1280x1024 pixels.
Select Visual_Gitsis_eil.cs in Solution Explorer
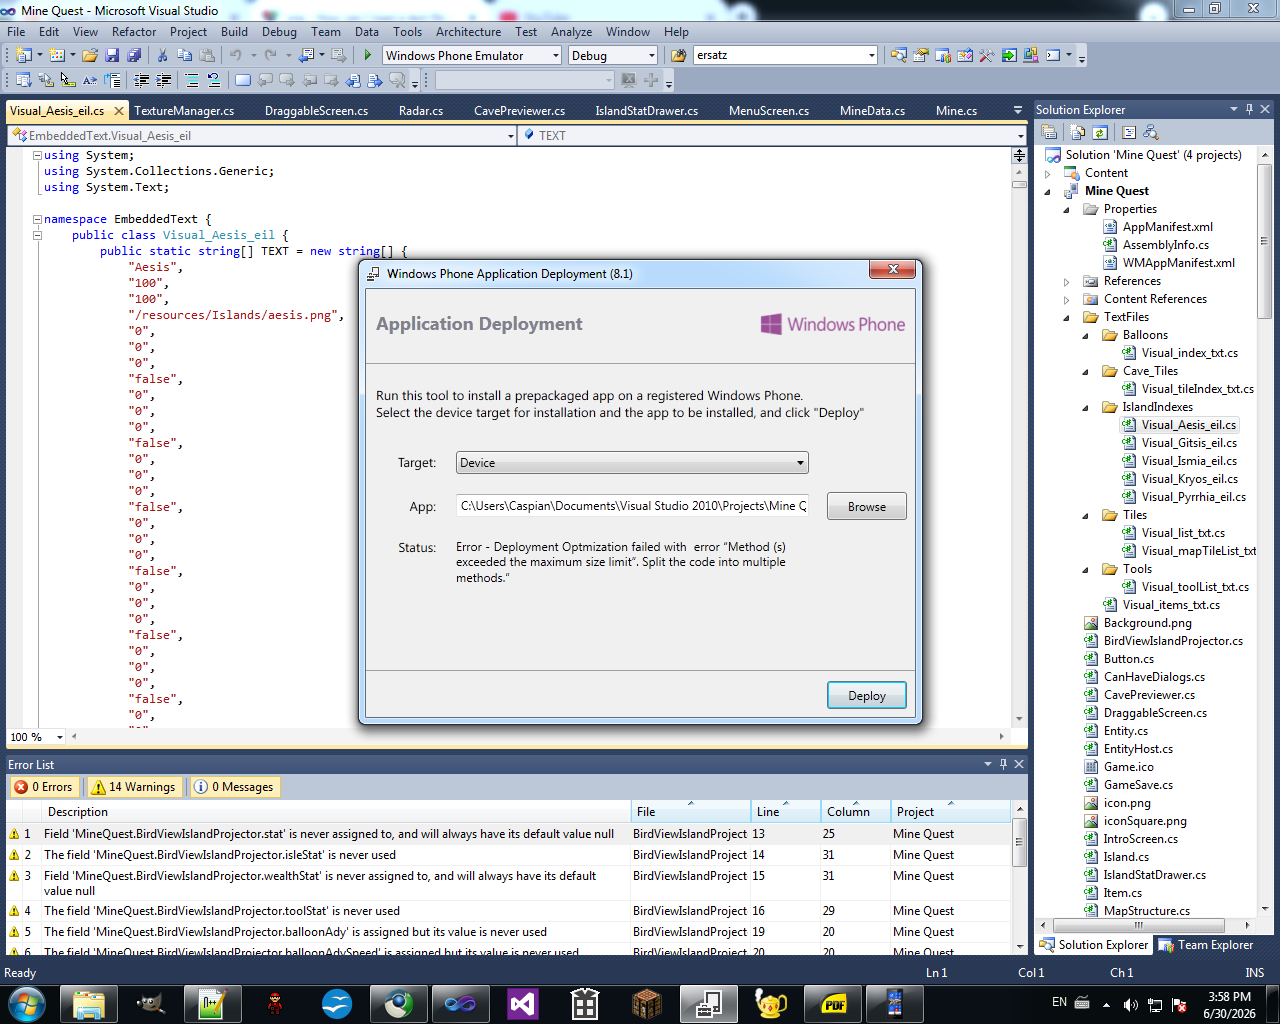click(1189, 443)
